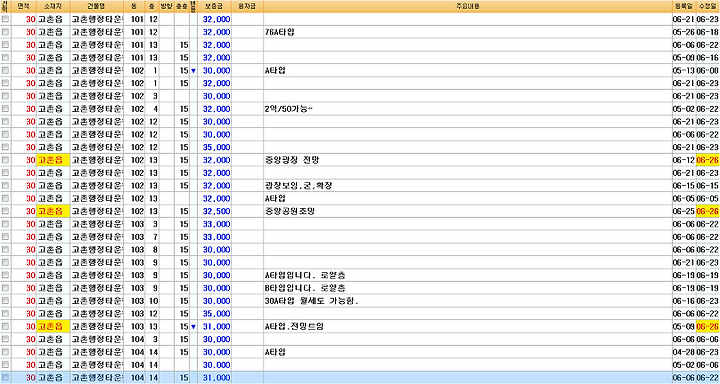This screenshot has height=384, width=720.
Task: Tick the checkbox for the A타입,전망트임 row
Action: click(x=5, y=327)
